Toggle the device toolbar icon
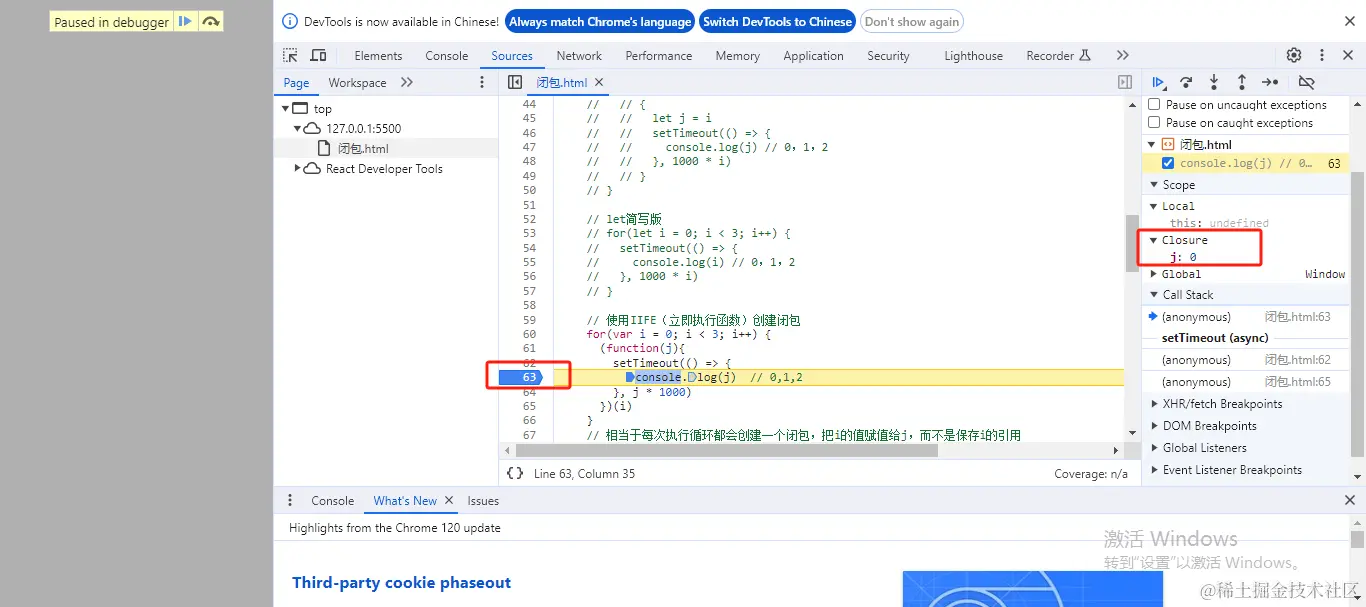Image resolution: width=1366 pixels, height=607 pixels. tap(318, 56)
